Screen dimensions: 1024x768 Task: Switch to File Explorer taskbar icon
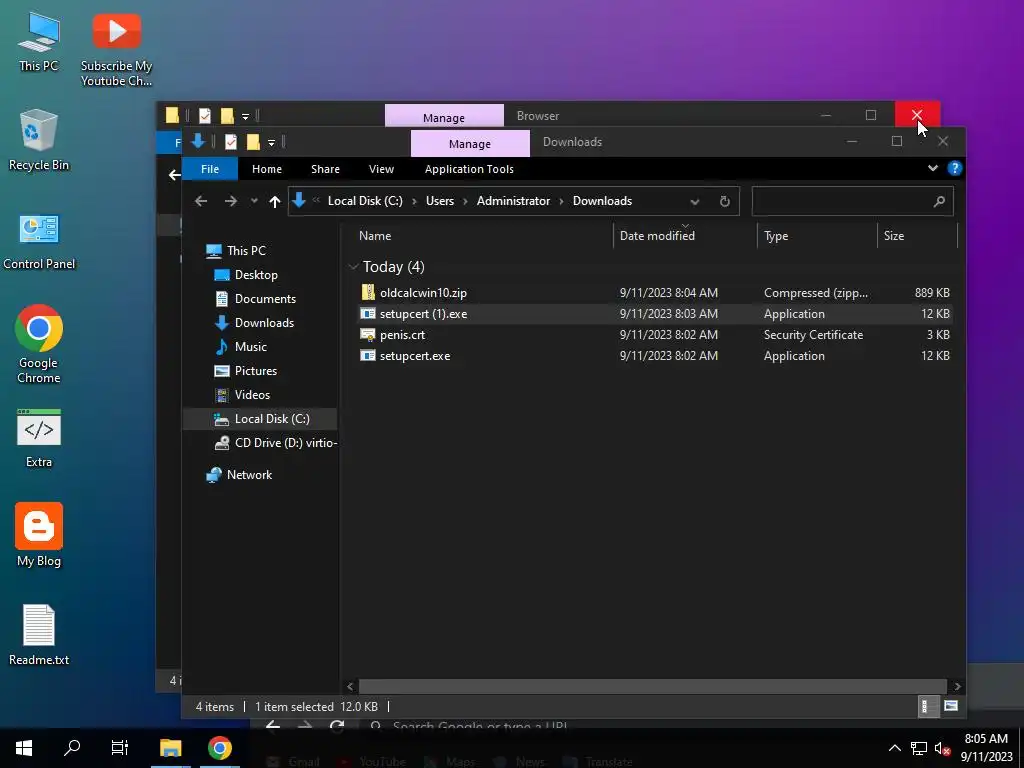(170, 748)
